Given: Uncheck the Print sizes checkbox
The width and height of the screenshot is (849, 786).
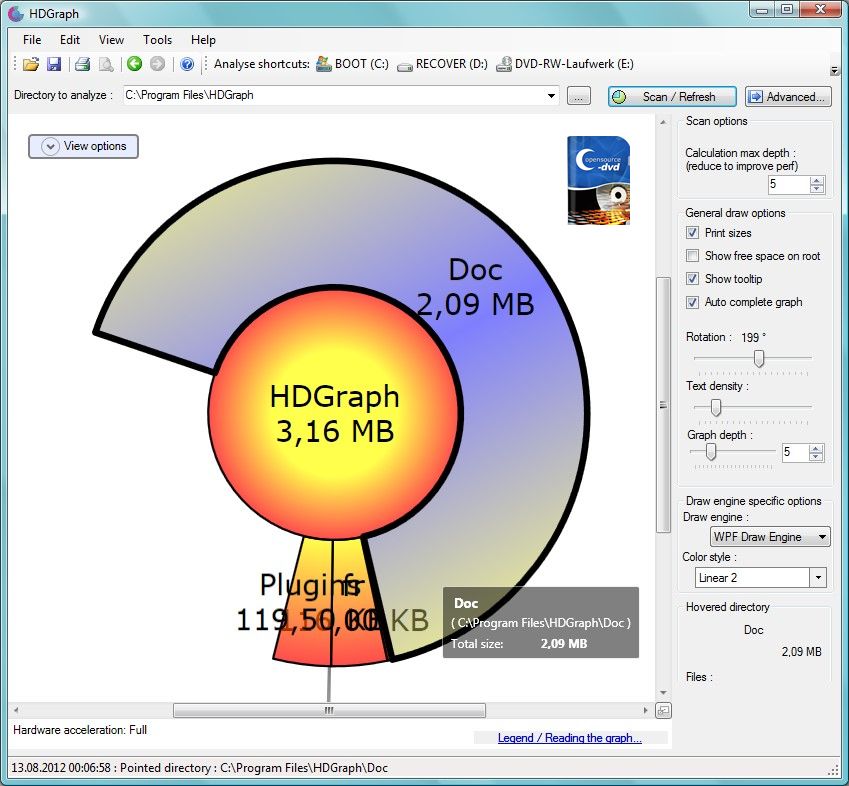Looking at the screenshot, I should click(692, 233).
